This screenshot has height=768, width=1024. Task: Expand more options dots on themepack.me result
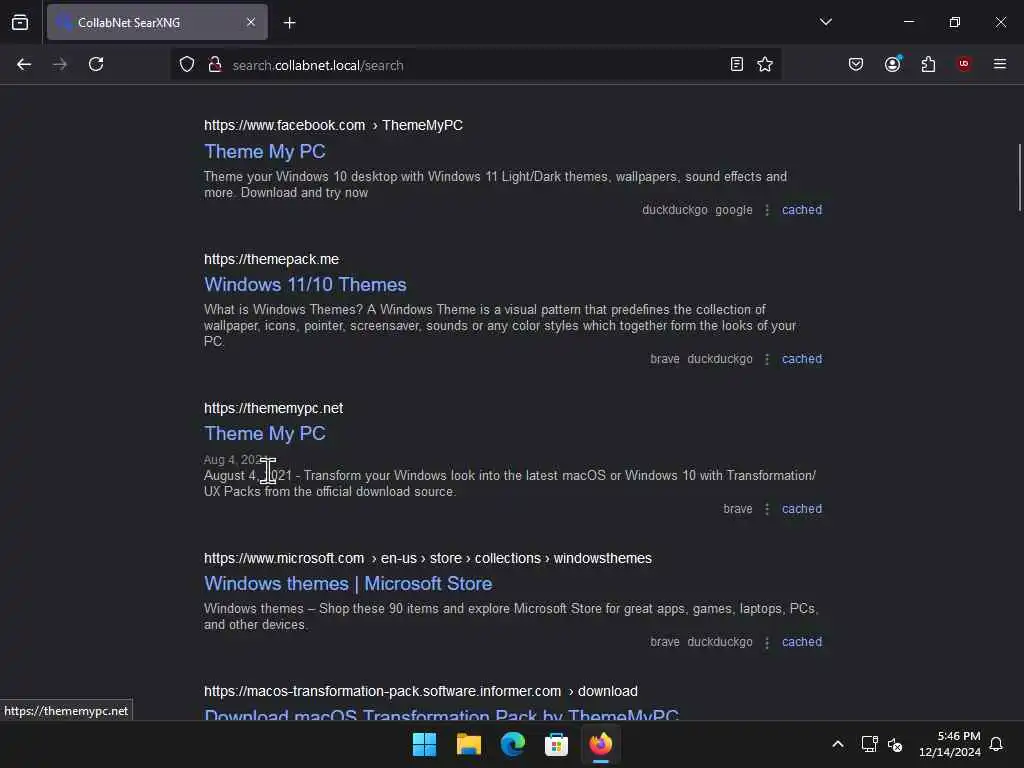pyautogui.click(x=767, y=359)
